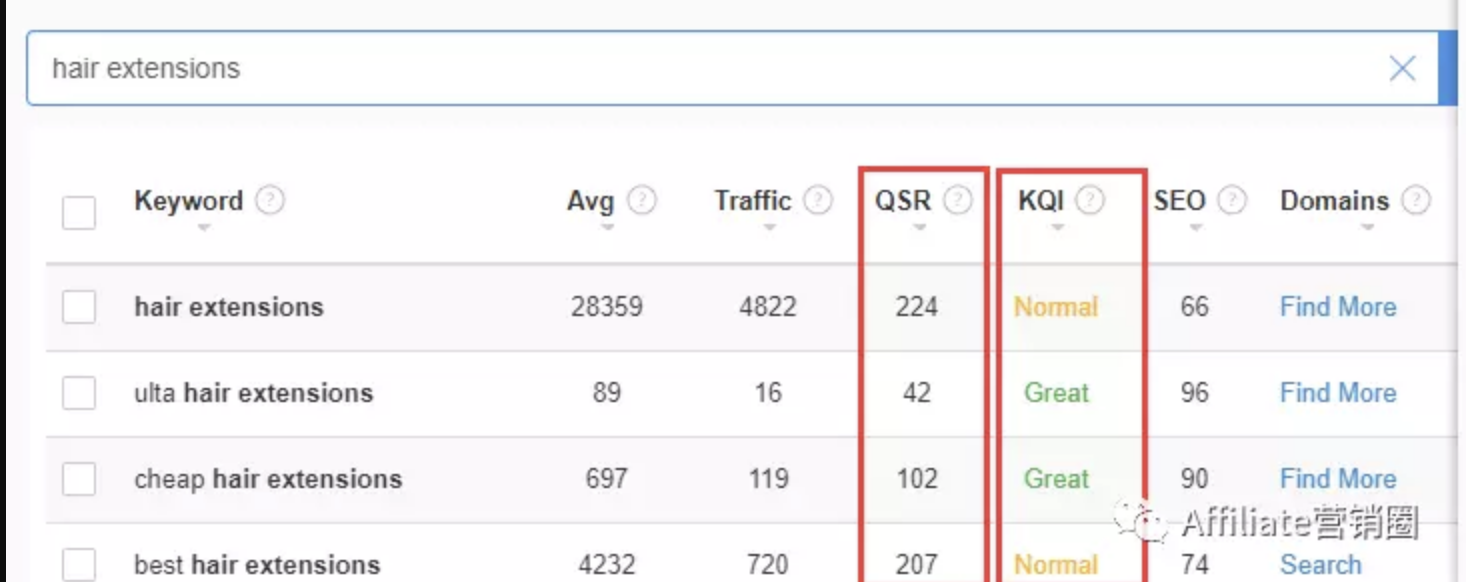The width and height of the screenshot is (1466, 582).
Task: Sort by Avg using its arrow
Action: (608, 228)
